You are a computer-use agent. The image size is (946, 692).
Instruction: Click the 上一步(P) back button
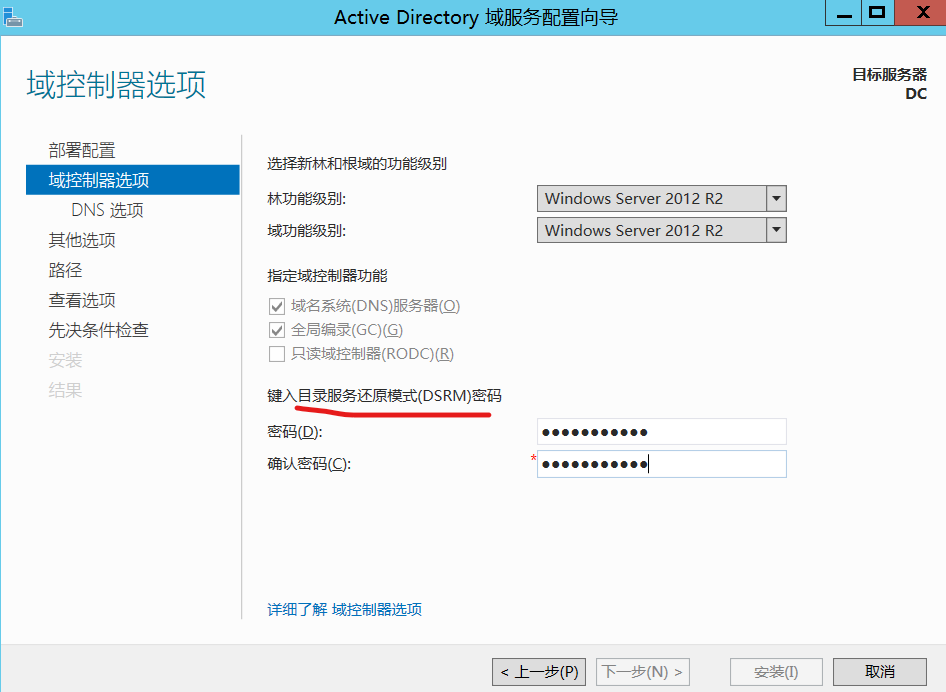tap(539, 672)
